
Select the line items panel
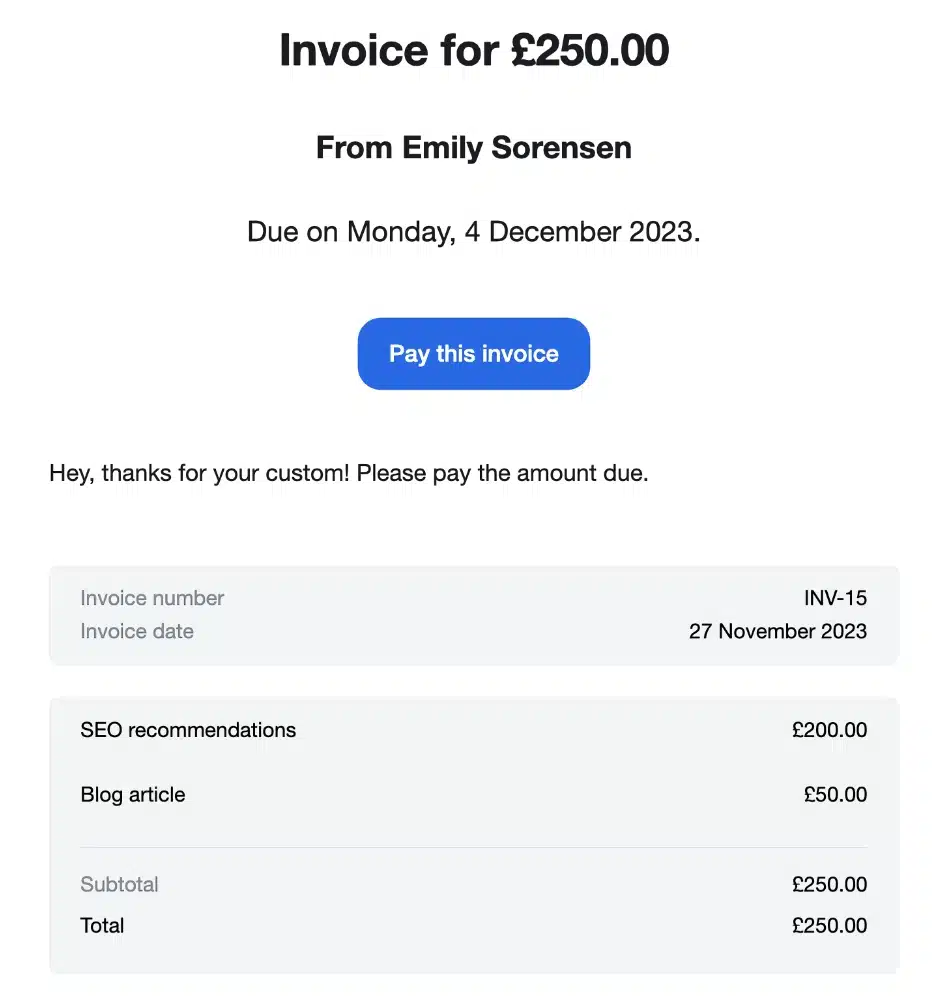pos(473,827)
